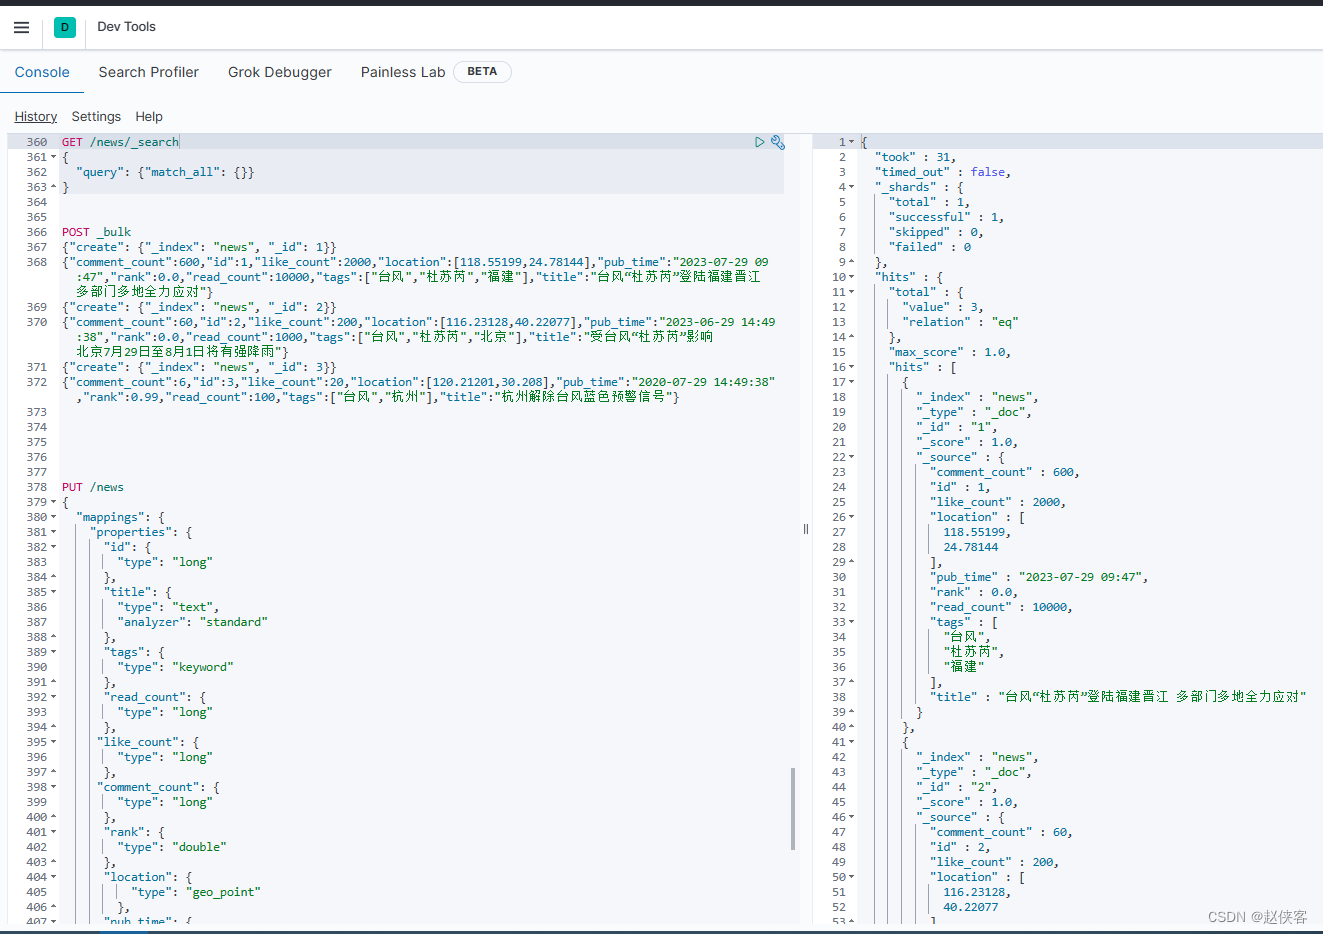1323x934 pixels.
Task: Click the "like_count" : 2000 response line
Action: coord(998,502)
